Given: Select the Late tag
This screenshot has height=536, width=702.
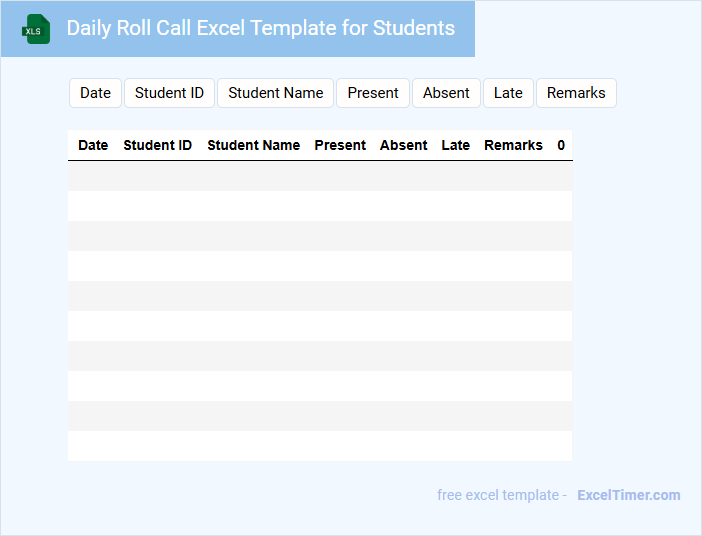Looking at the screenshot, I should point(508,93).
